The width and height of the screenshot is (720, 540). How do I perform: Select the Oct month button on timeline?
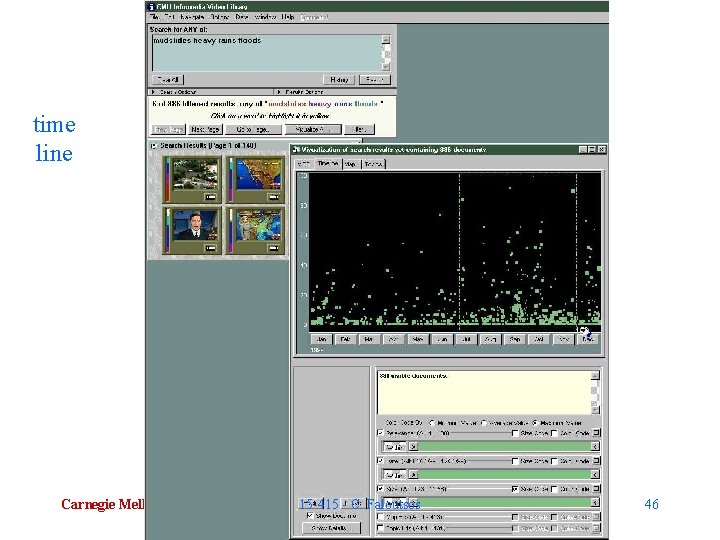[x=539, y=339]
